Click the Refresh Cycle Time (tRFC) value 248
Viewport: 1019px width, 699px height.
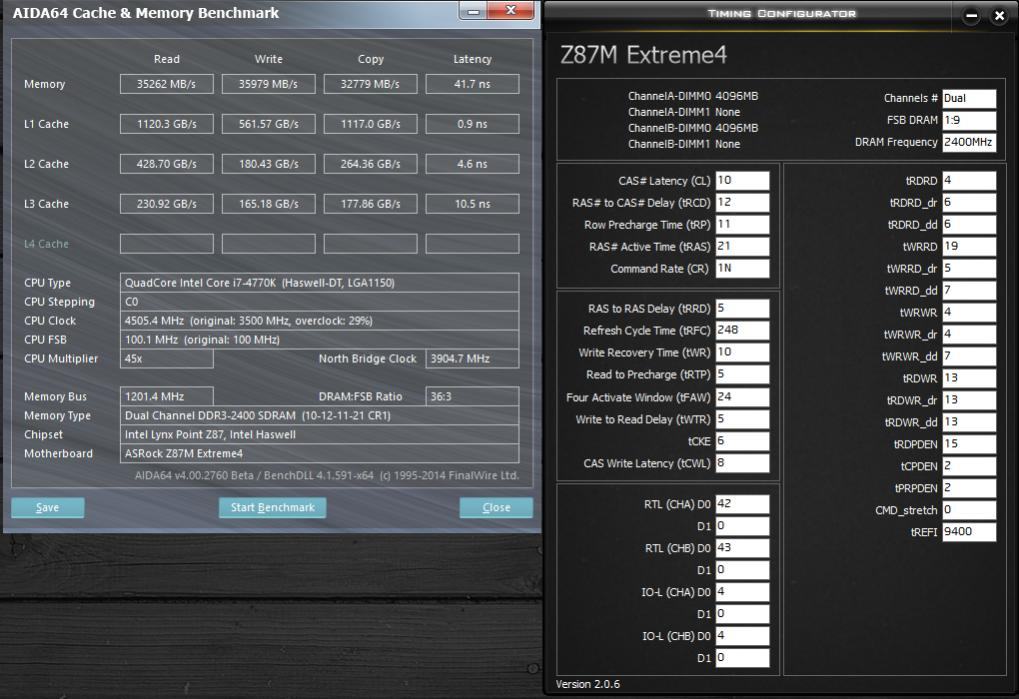coord(742,331)
